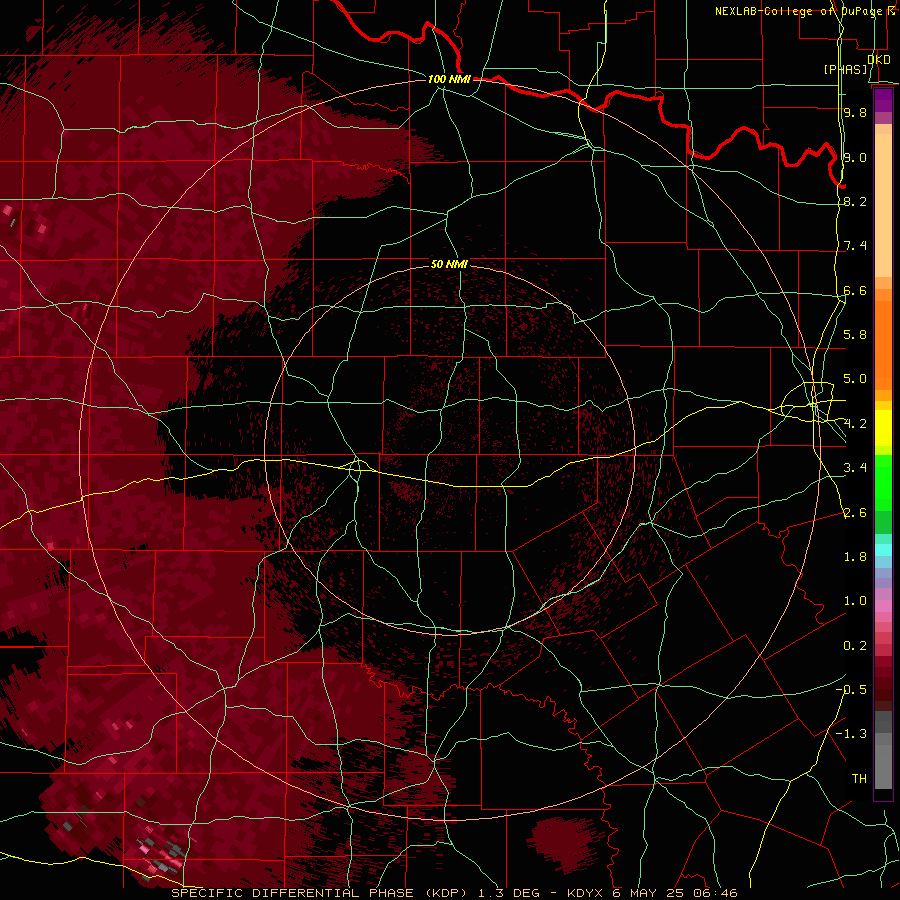The height and width of the screenshot is (900, 900).
Task: Click the 7.4 legend value
Action: click(x=855, y=246)
